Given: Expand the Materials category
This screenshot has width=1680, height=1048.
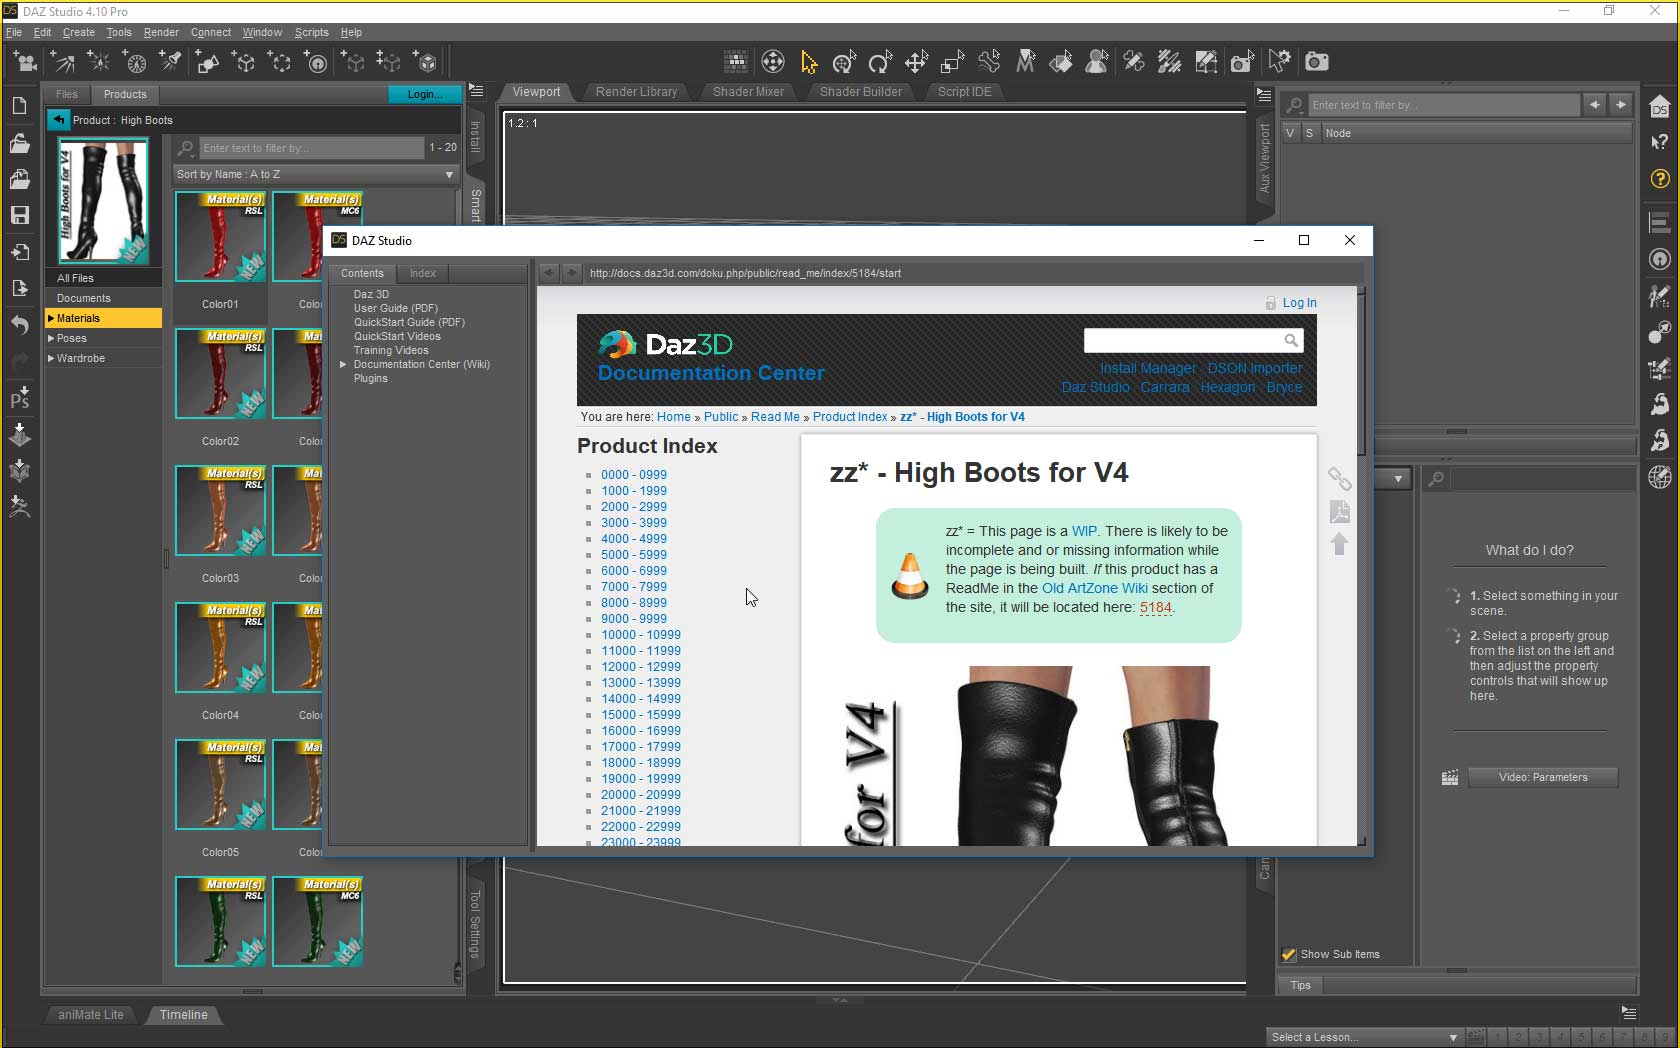Looking at the screenshot, I should pyautogui.click(x=51, y=318).
